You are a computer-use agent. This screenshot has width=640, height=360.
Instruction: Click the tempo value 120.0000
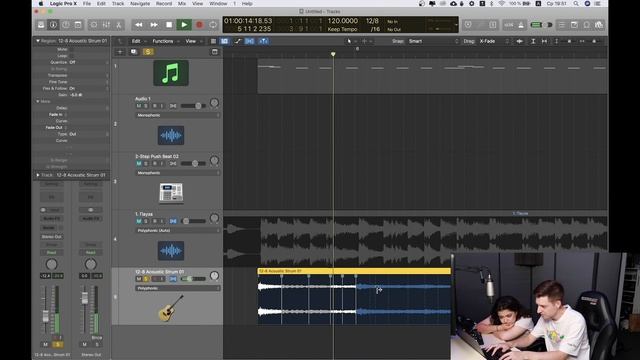[342, 21]
